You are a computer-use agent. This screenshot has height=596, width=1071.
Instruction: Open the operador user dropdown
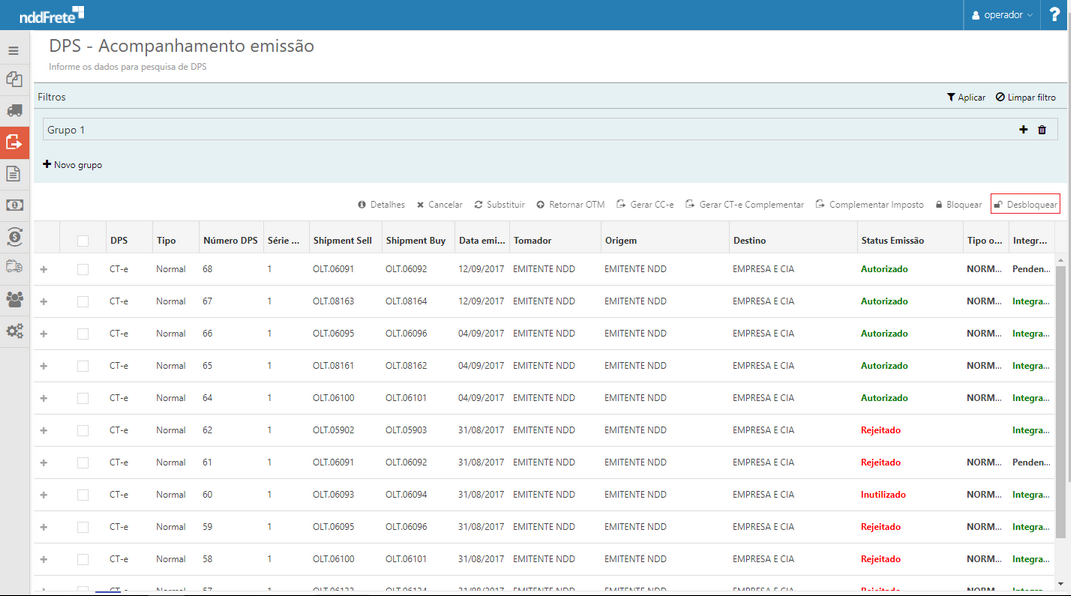click(1003, 15)
